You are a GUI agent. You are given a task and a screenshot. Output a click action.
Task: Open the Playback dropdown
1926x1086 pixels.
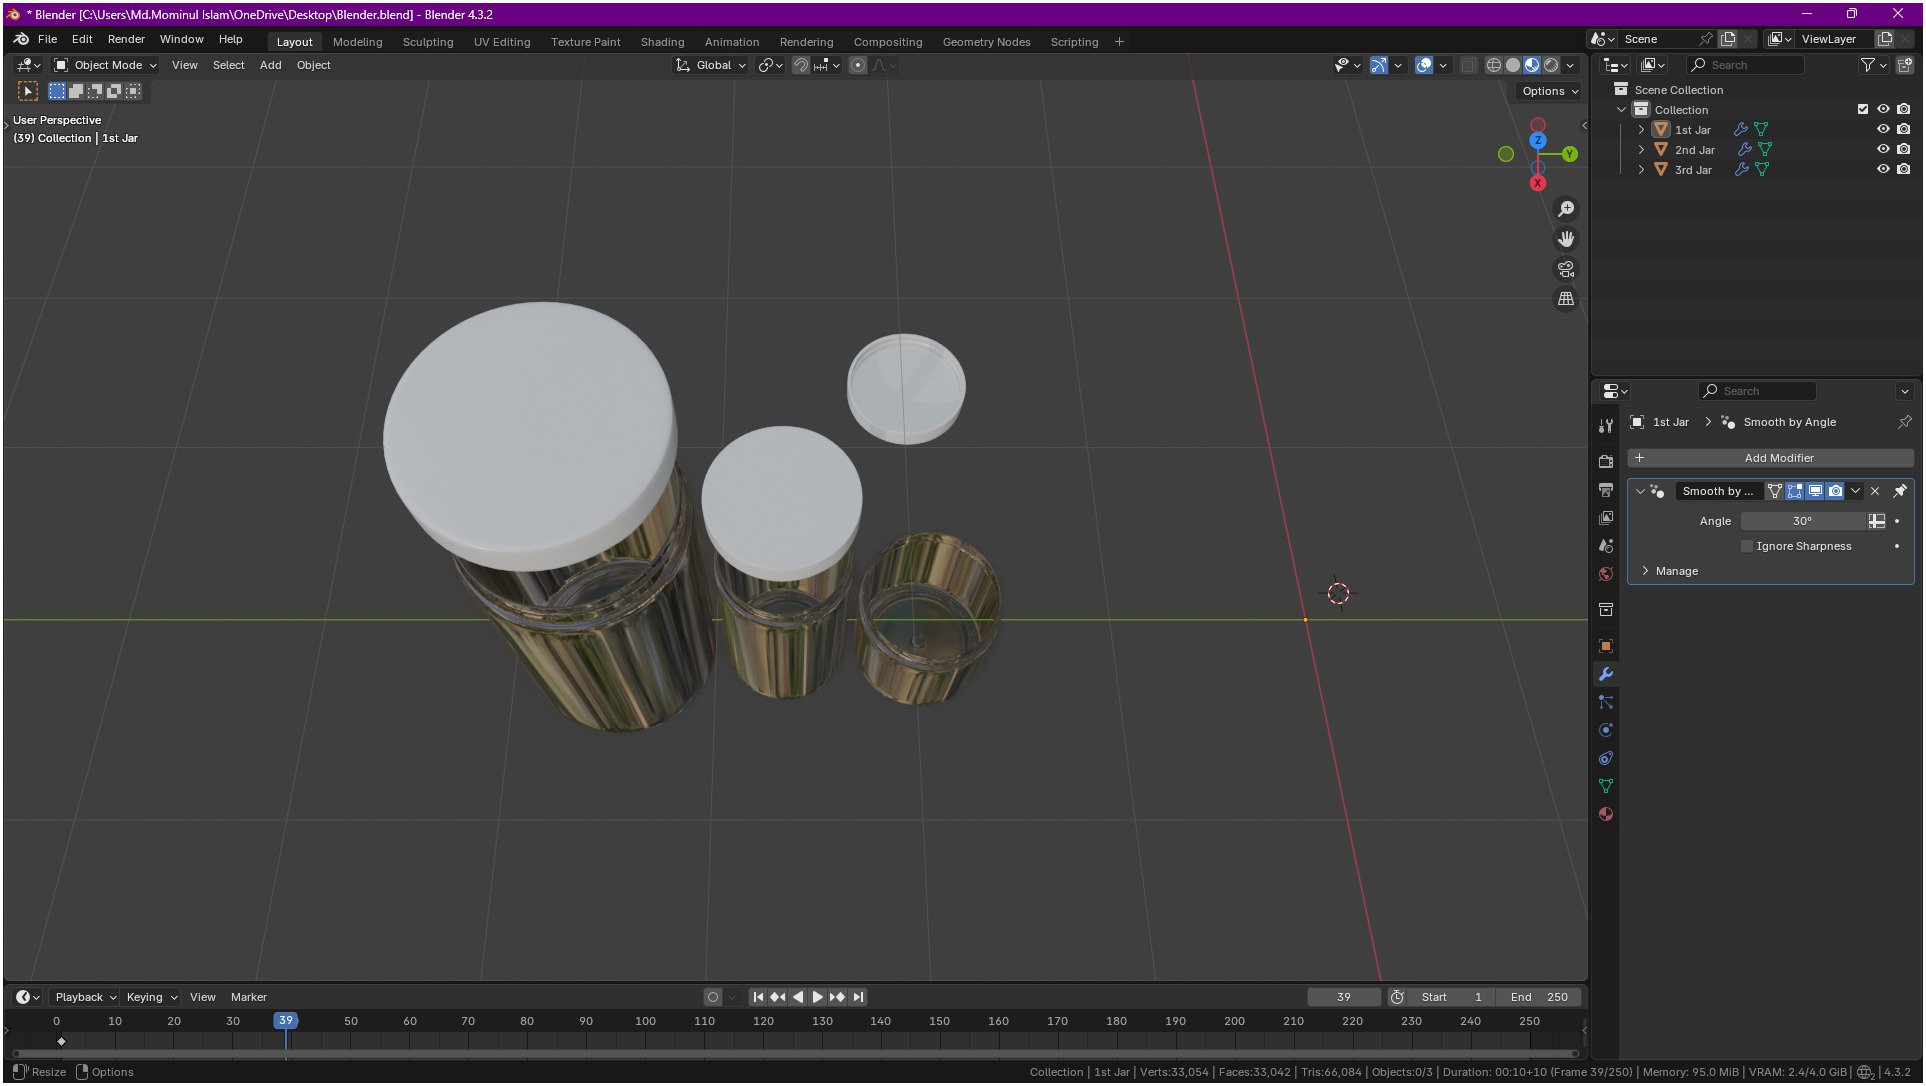[x=85, y=997]
